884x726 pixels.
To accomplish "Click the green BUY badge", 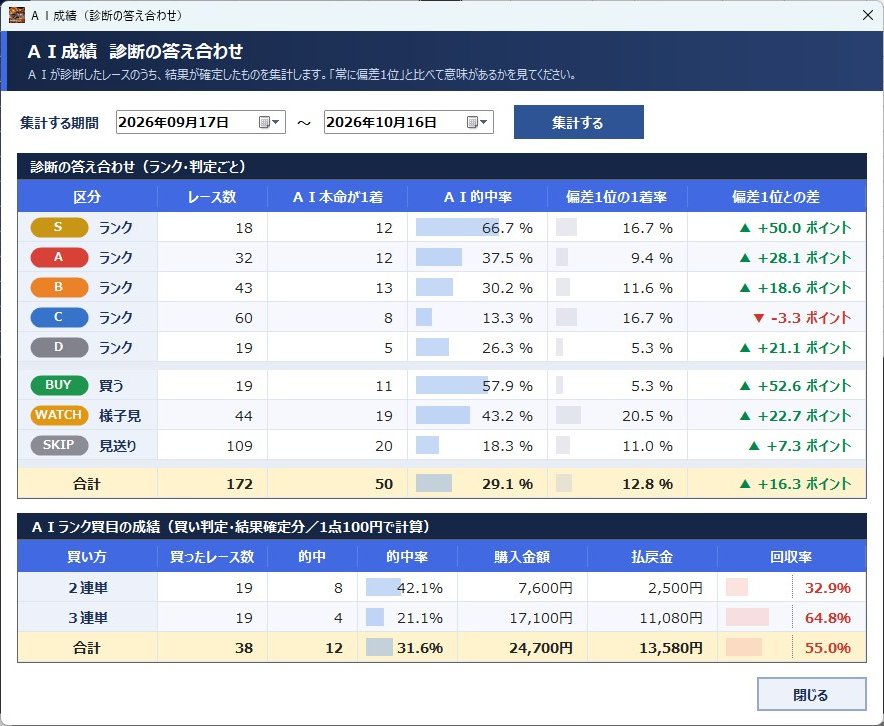I will pos(59,385).
